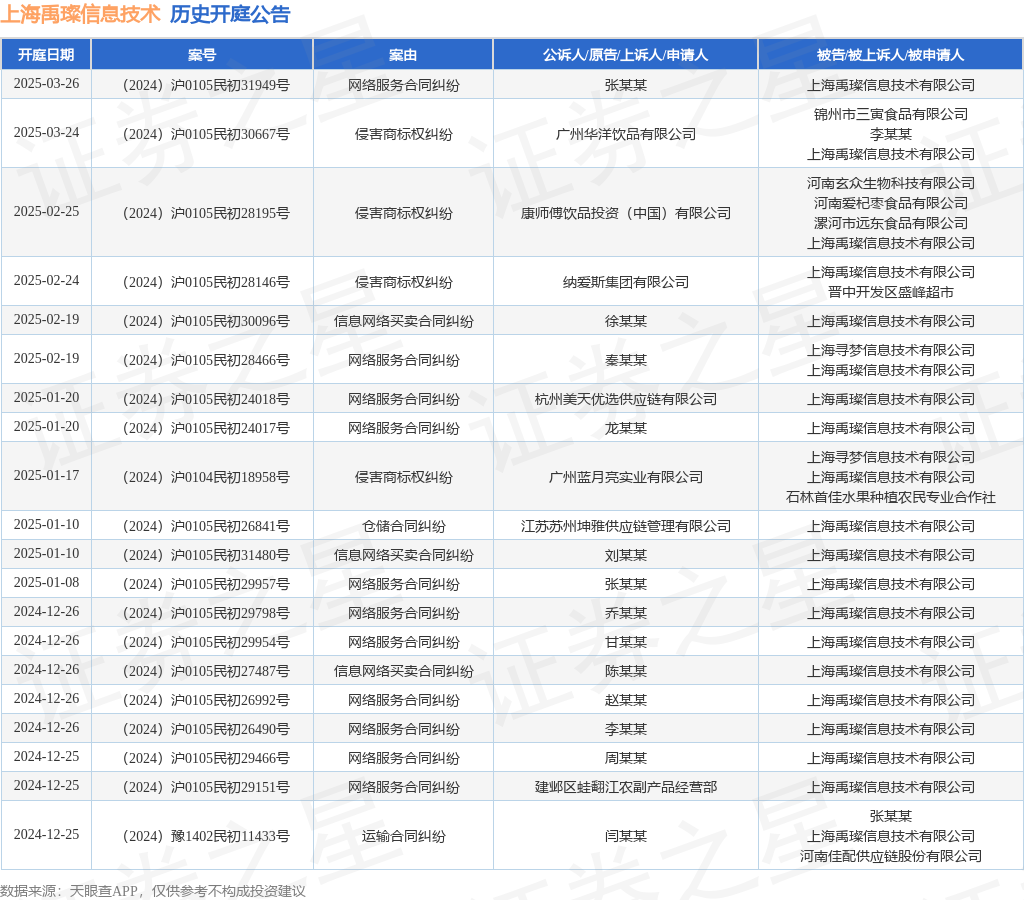This screenshot has height=900, width=1024.
Task: Click plaintiff 广州蓝月亮实业有限公司
Action: [x=626, y=477]
